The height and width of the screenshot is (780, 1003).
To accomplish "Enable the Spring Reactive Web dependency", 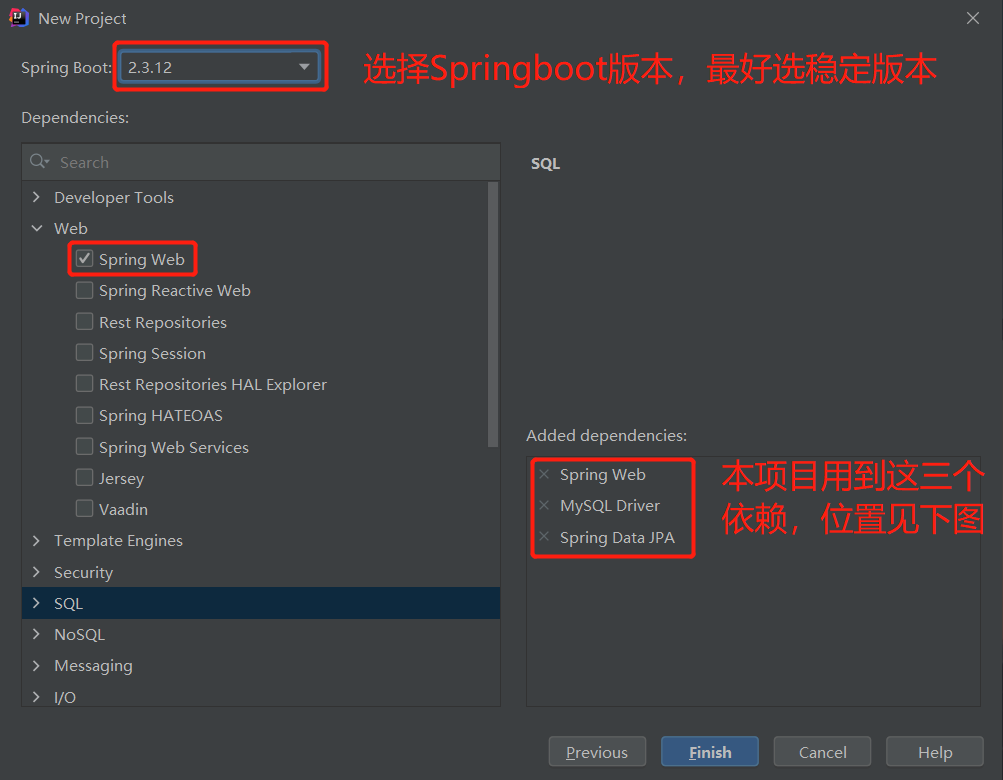I will click(85, 290).
